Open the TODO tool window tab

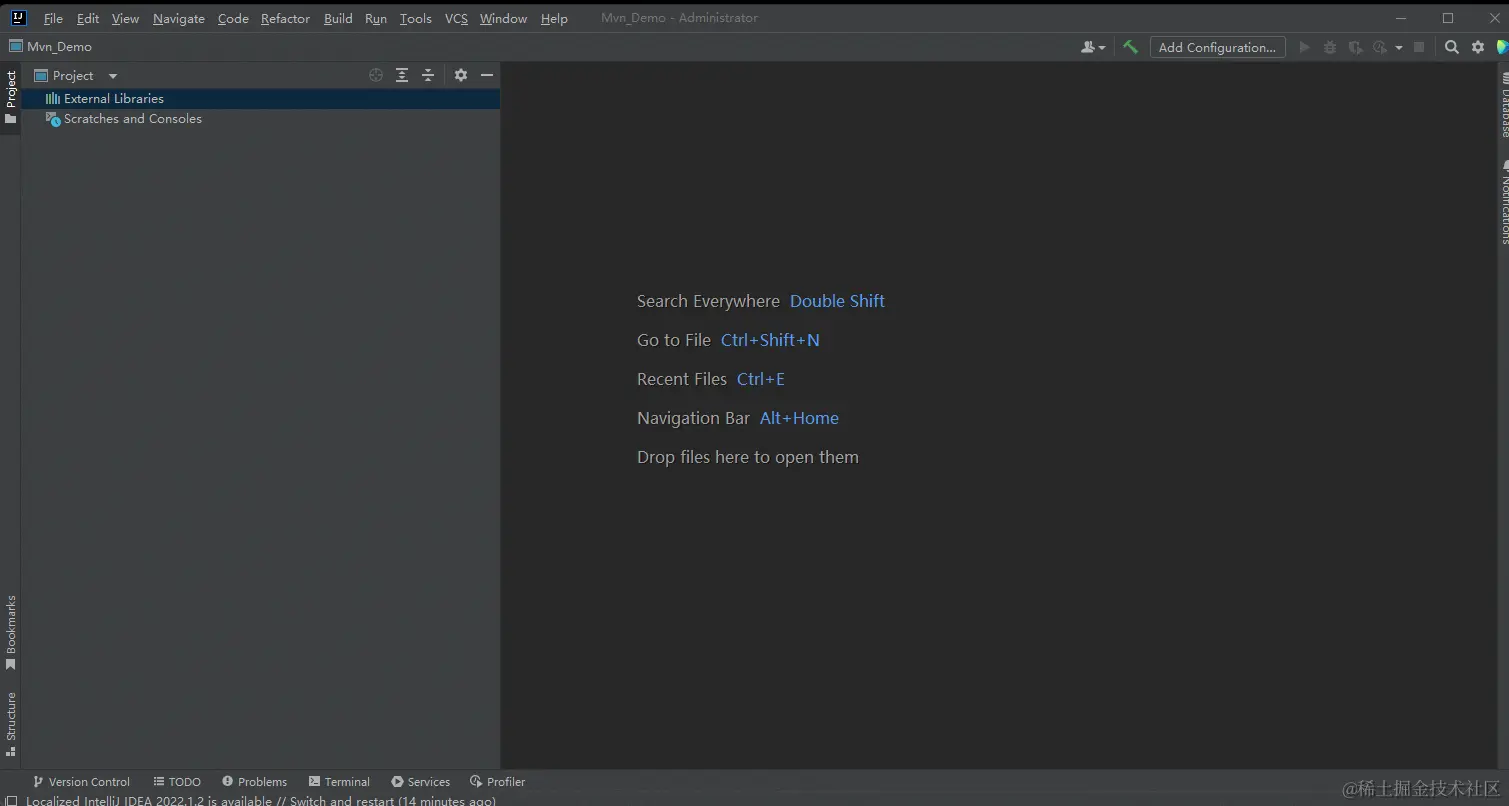(x=177, y=782)
